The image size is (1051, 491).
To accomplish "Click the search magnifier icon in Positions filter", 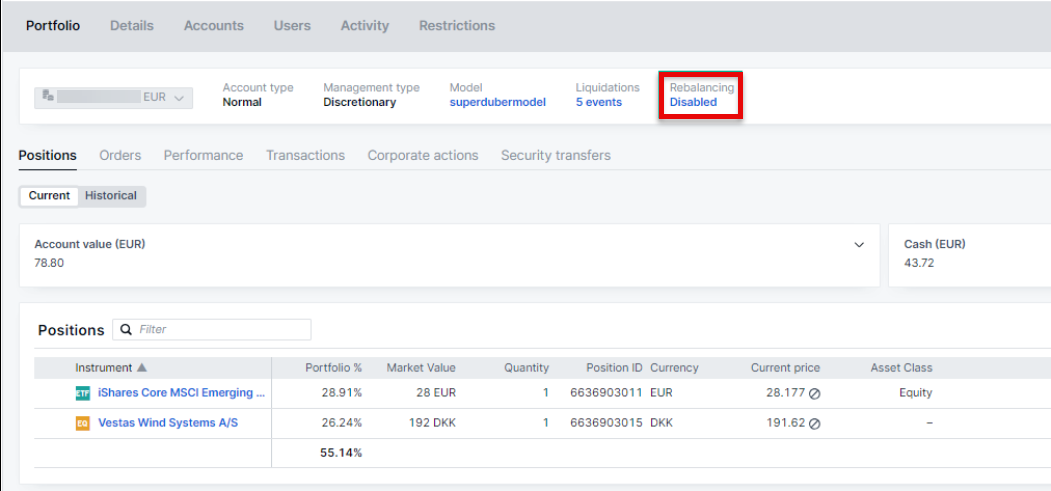I will point(126,329).
